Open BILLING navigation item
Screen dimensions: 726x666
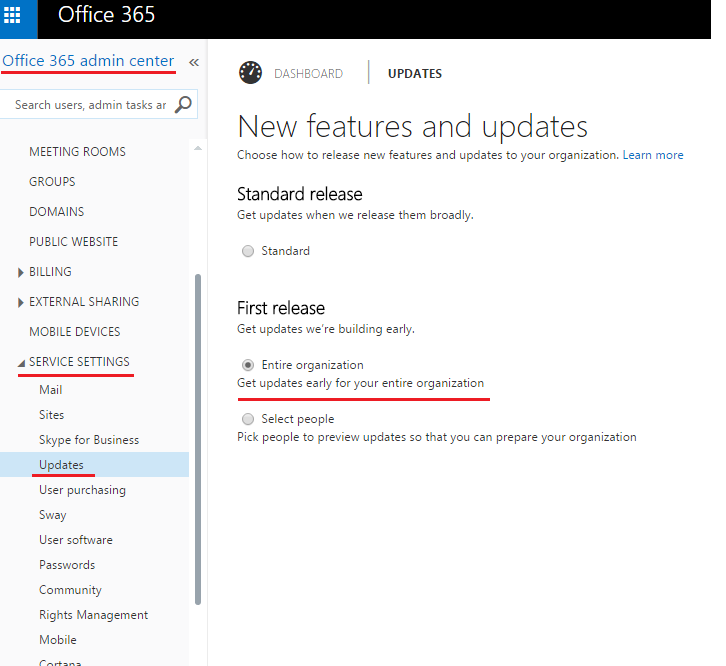pos(50,272)
